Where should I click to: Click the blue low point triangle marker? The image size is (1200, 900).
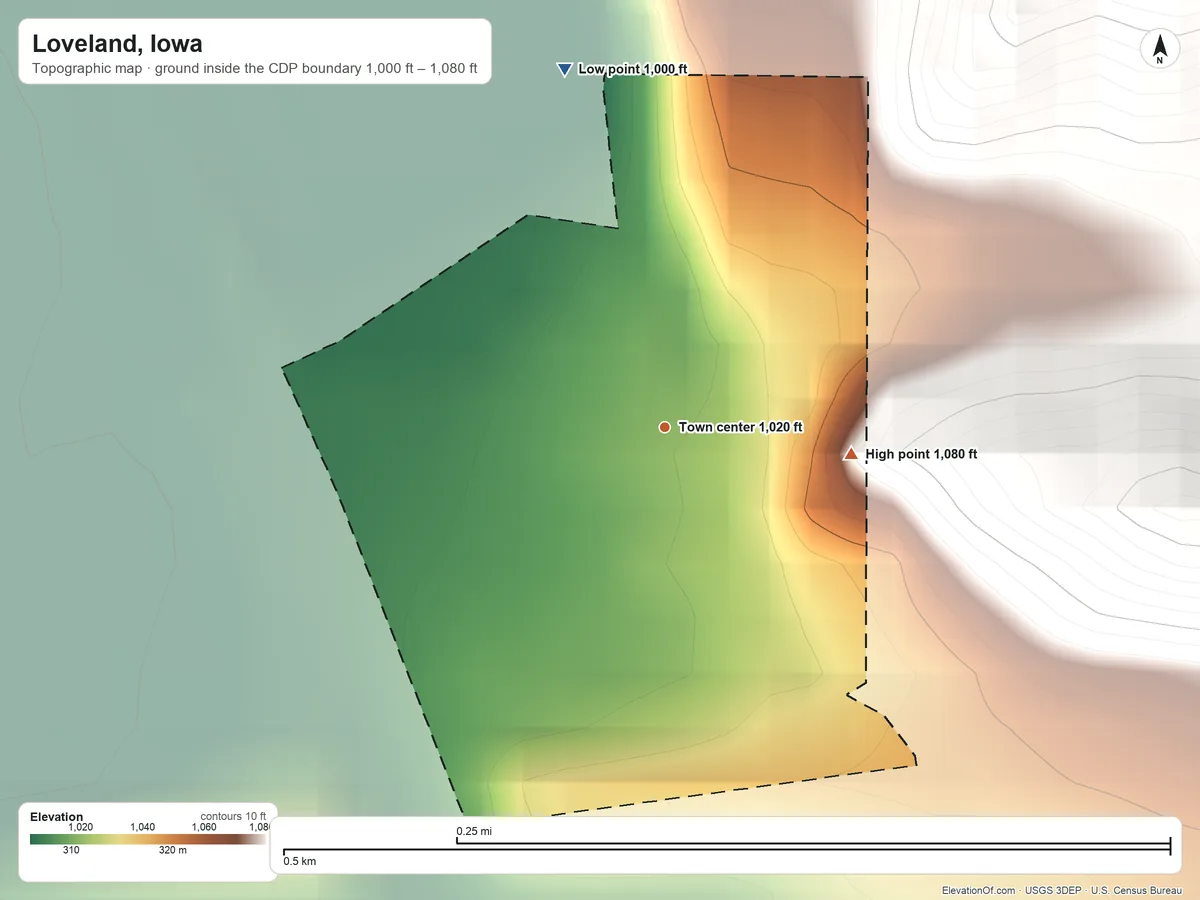(564, 69)
